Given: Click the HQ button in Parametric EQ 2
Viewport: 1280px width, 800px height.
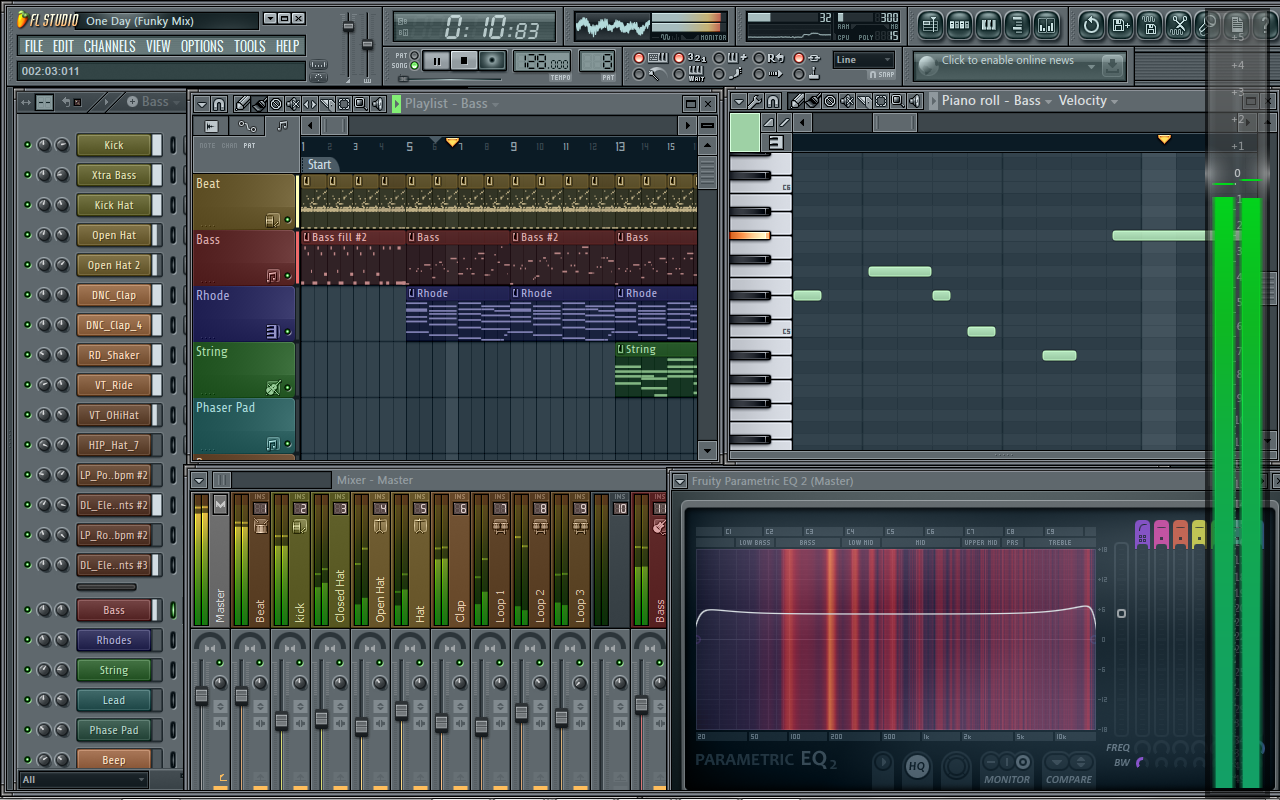Looking at the screenshot, I should coord(916,767).
